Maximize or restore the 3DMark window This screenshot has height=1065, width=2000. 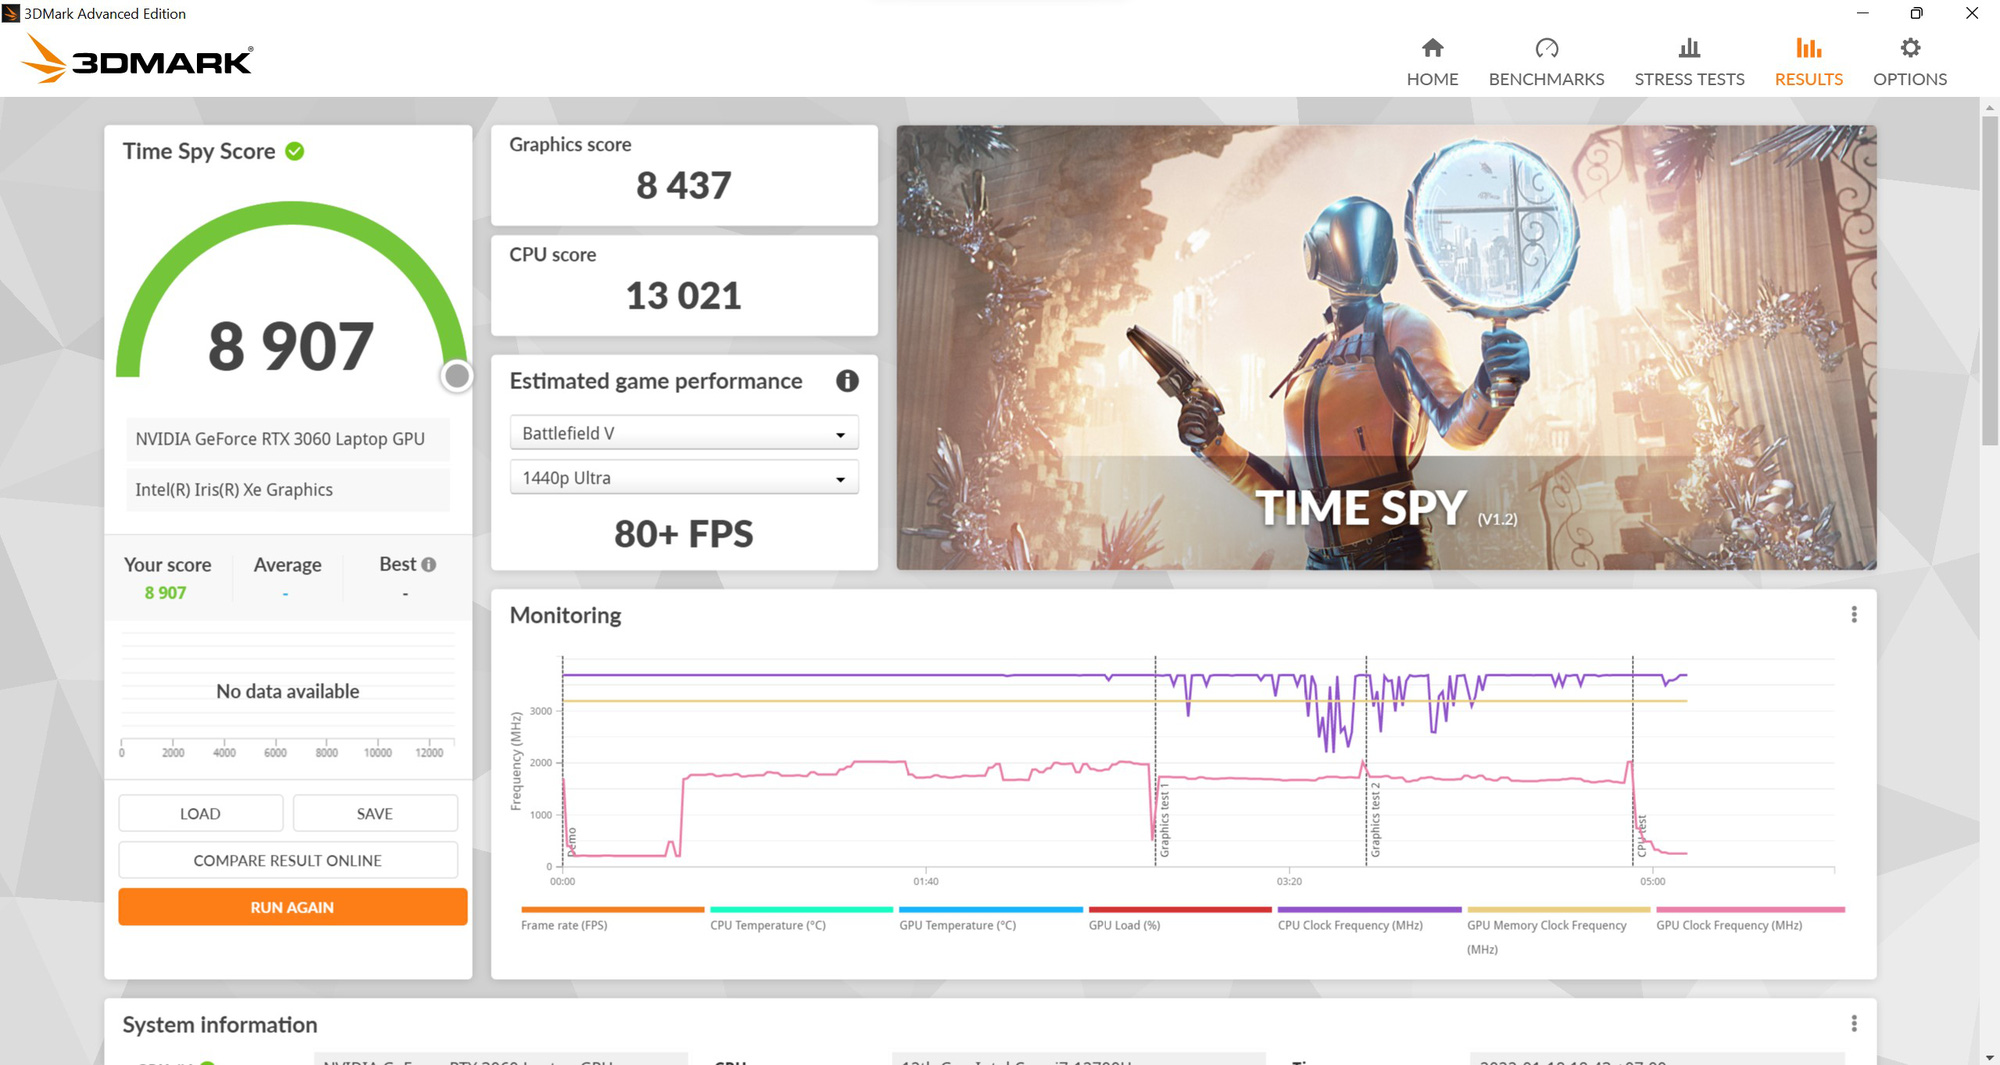pyautogui.click(x=1916, y=13)
